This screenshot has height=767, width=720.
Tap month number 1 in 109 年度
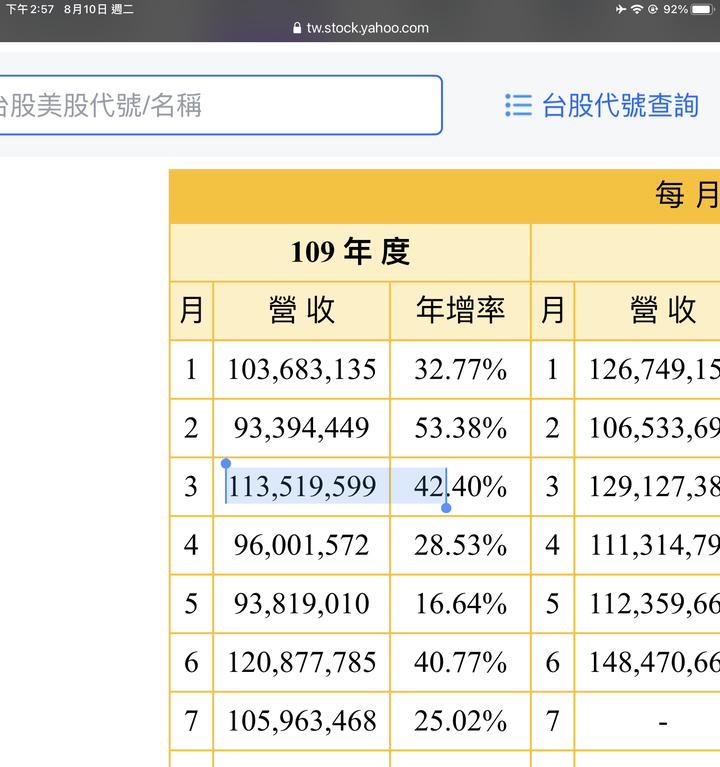click(191, 369)
